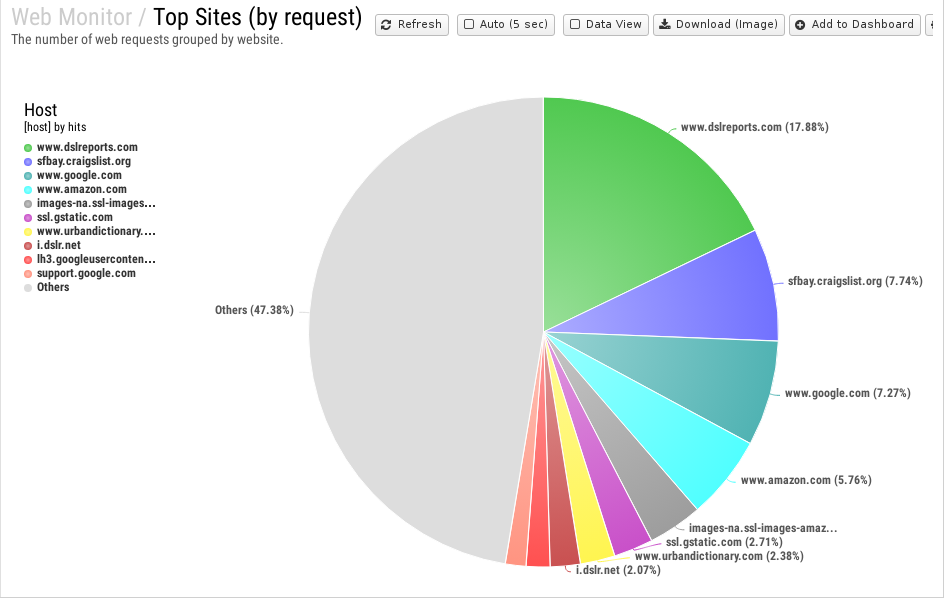Click the lh3.googleusercontent legend dot
This screenshot has height=598, width=944.
click(28, 260)
